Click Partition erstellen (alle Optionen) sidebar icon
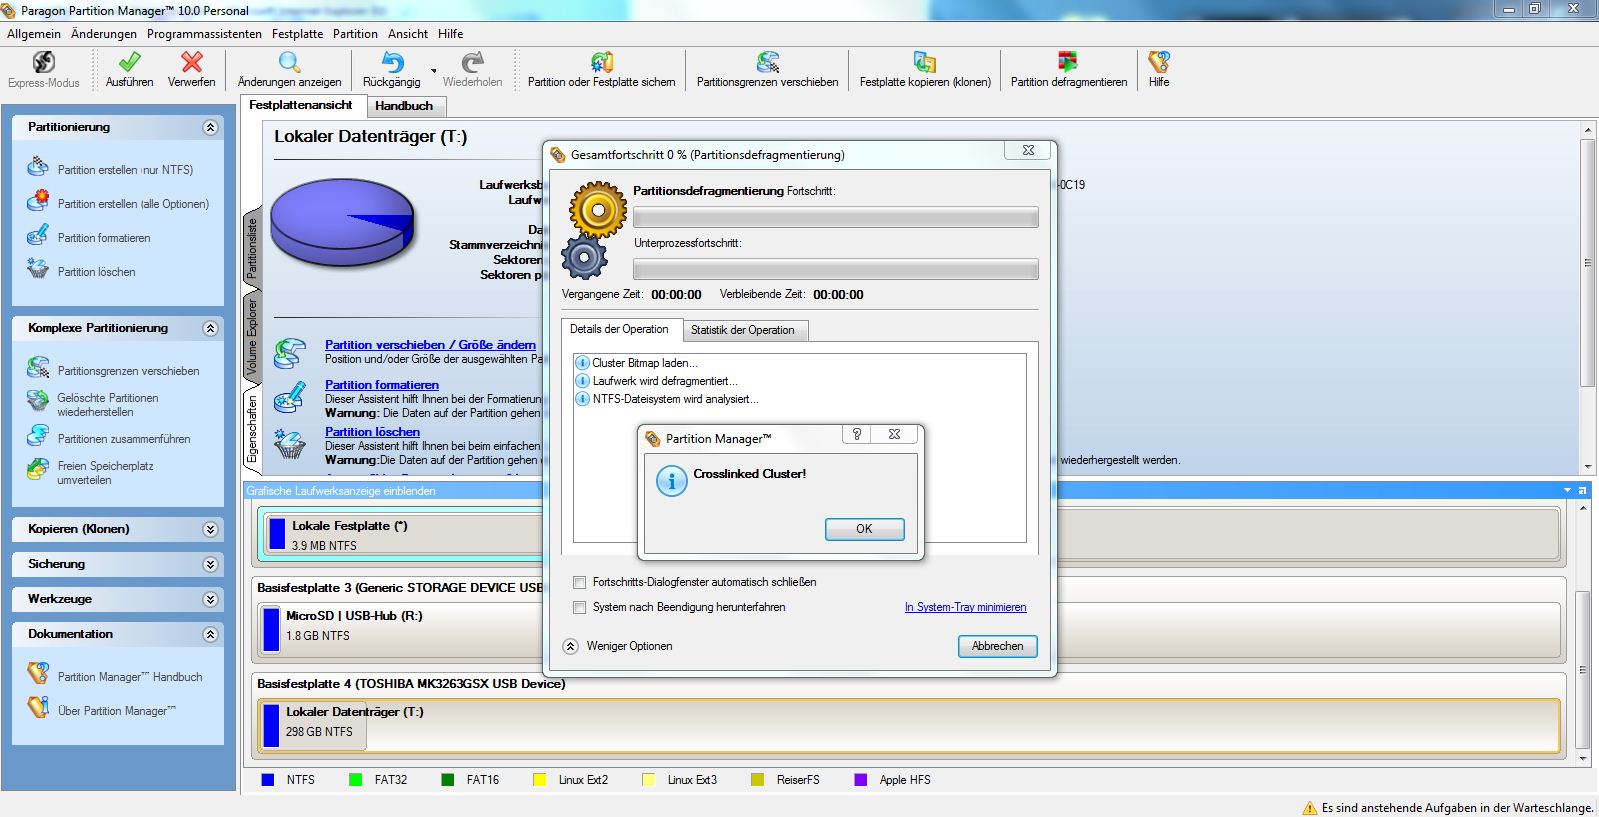The width and height of the screenshot is (1599, 817). coord(38,201)
